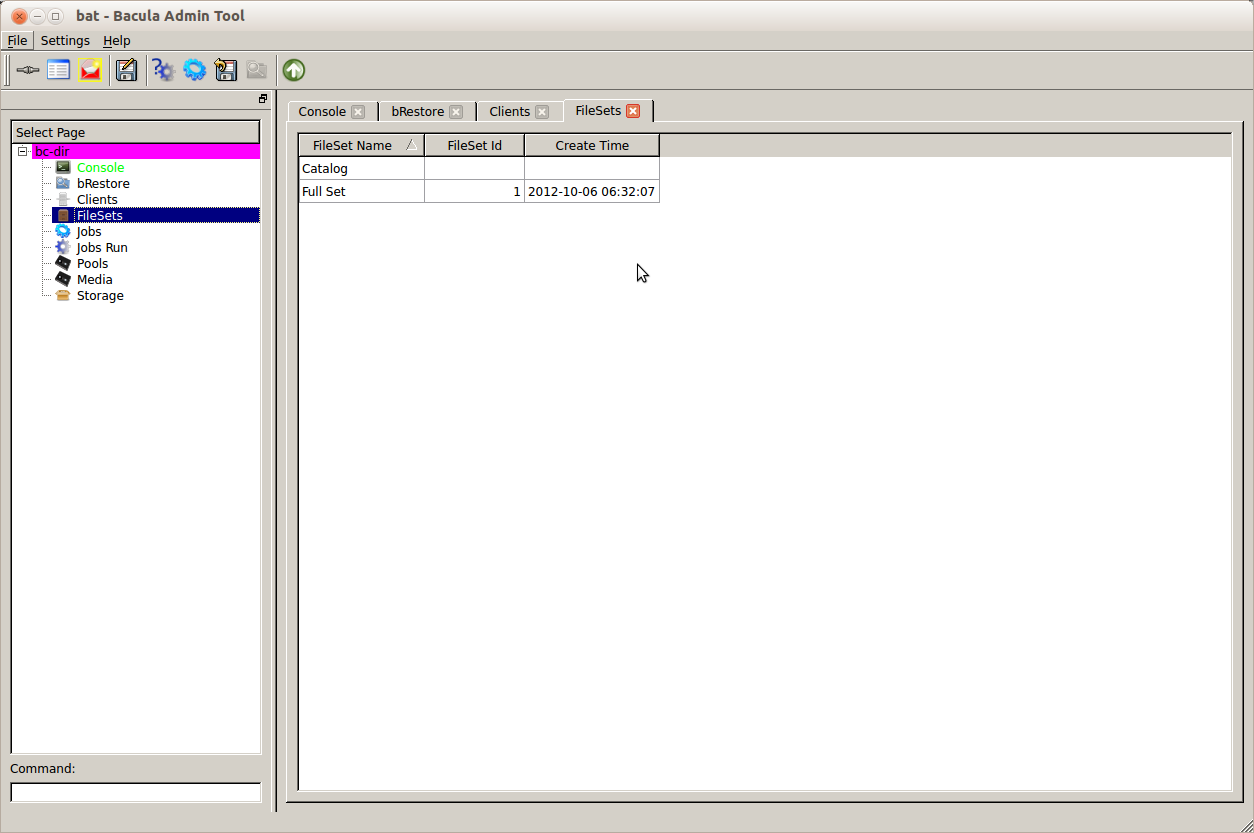Run a job using the blue gear icon
Image resolution: width=1254 pixels, height=833 pixels.
coord(194,70)
